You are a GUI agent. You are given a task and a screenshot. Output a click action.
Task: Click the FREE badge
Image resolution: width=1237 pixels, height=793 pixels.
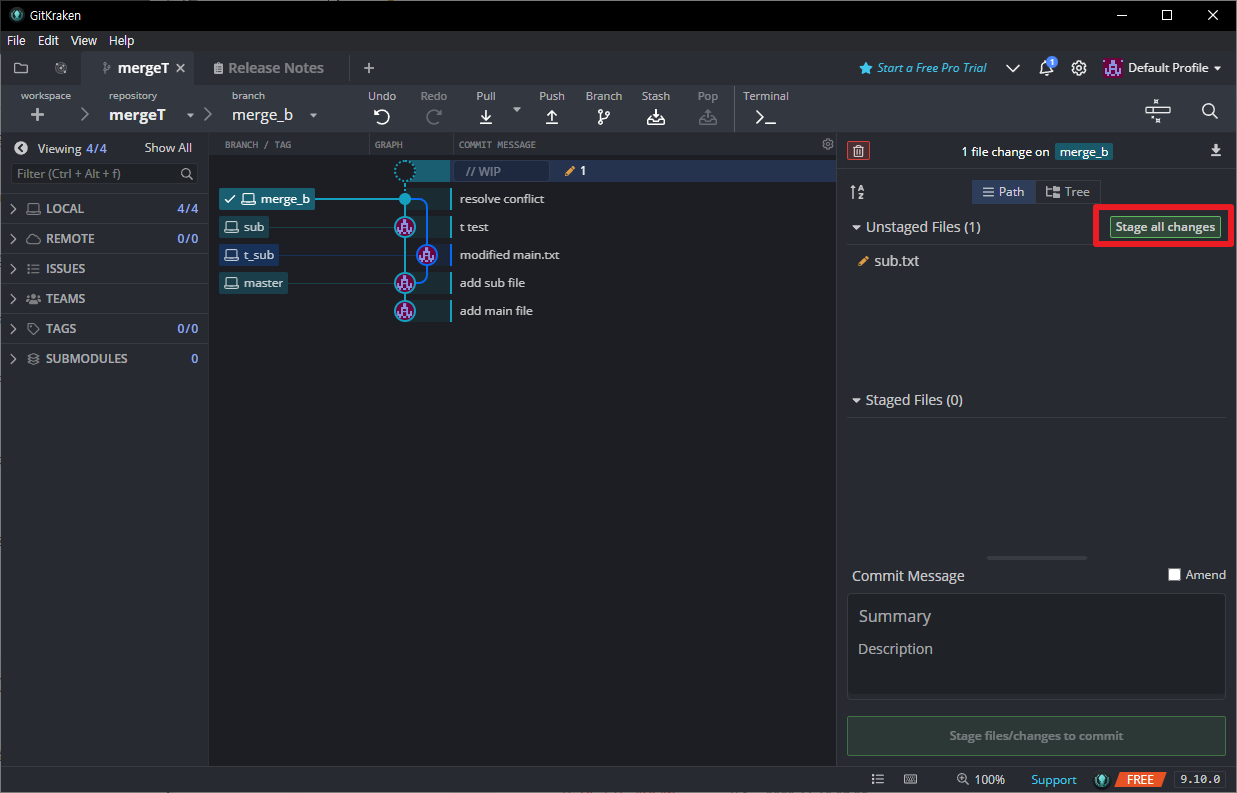point(1140,779)
